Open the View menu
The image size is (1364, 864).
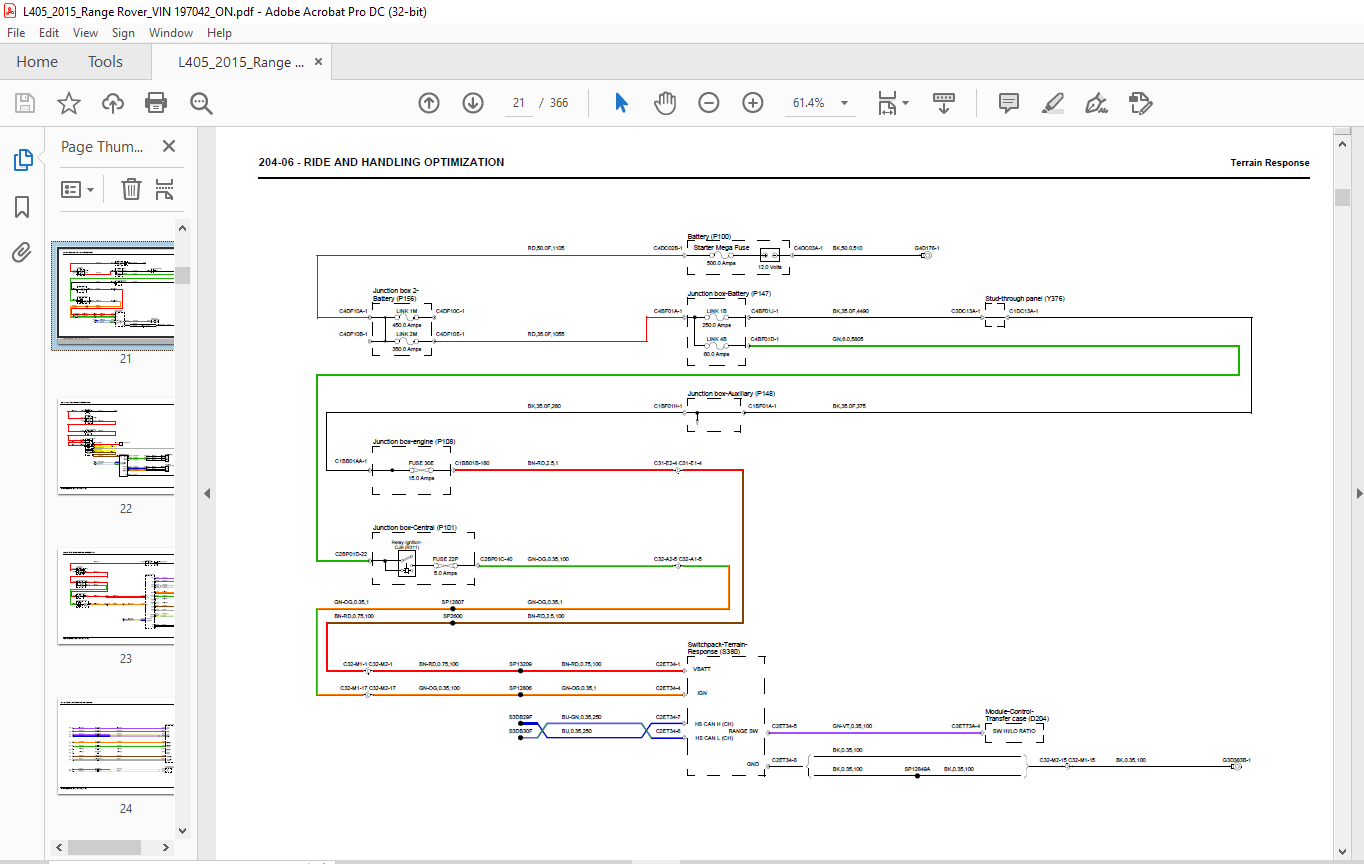[x=86, y=33]
